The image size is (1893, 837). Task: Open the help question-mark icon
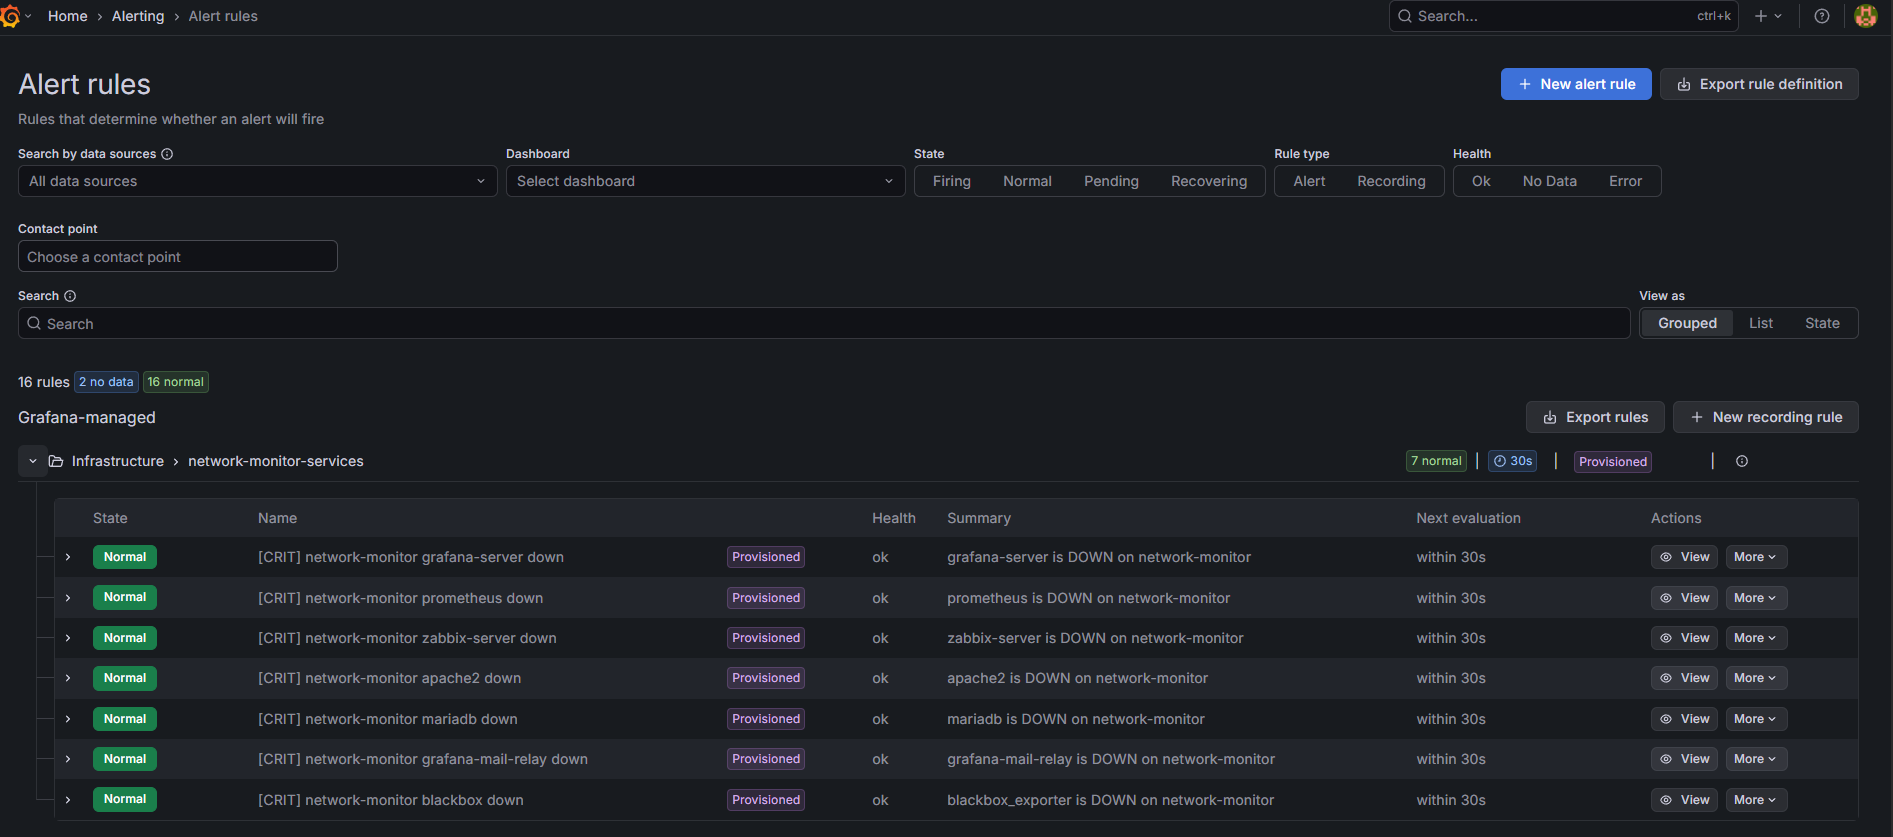point(1822,16)
